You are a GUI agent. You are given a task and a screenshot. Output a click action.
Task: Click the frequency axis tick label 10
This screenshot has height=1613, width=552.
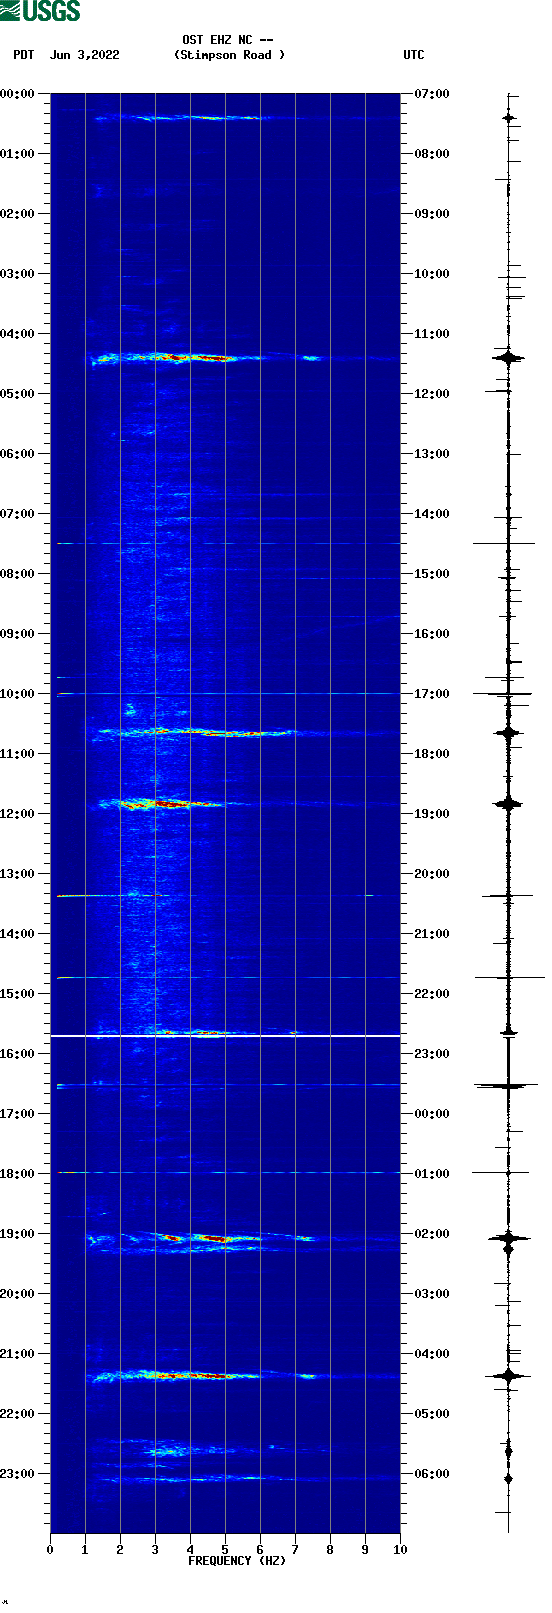(x=400, y=1550)
